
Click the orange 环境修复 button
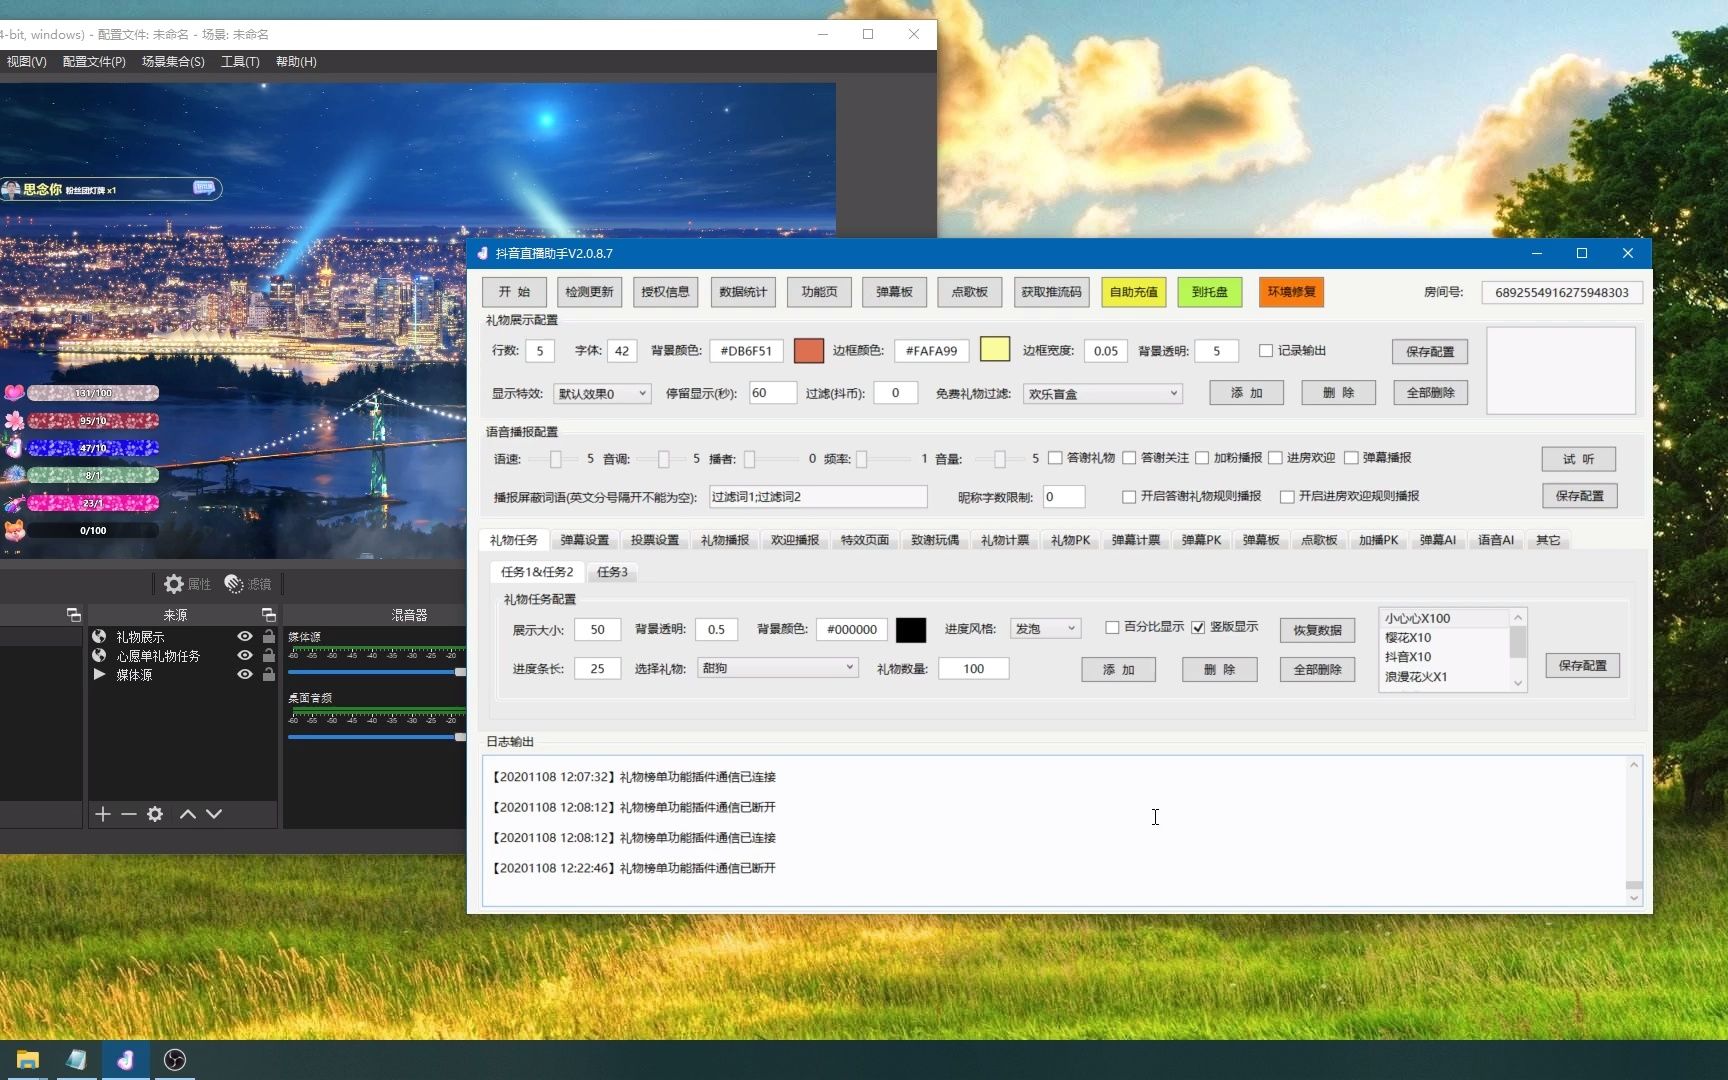tap(1292, 292)
